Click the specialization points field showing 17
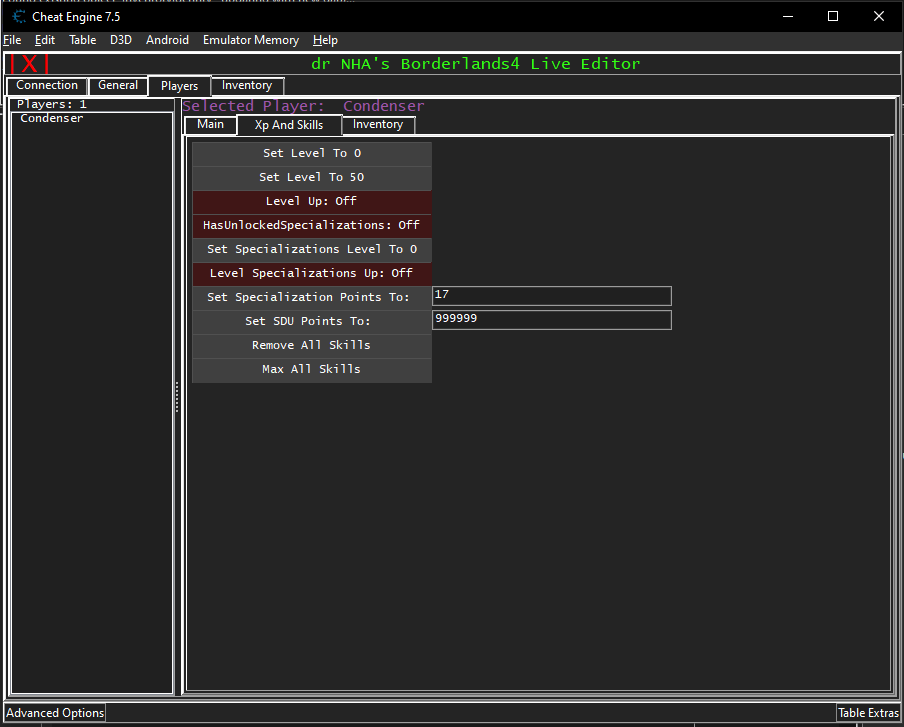The height and width of the screenshot is (727, 904). (552, 296)
